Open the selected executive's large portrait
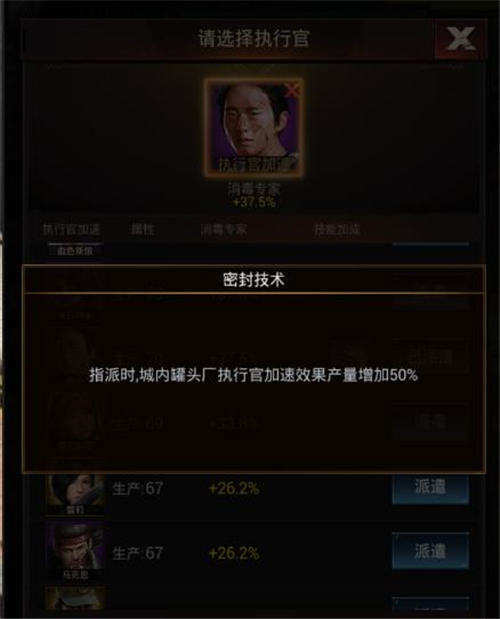This screenshot has width=500, height=619. coord(254,128)
